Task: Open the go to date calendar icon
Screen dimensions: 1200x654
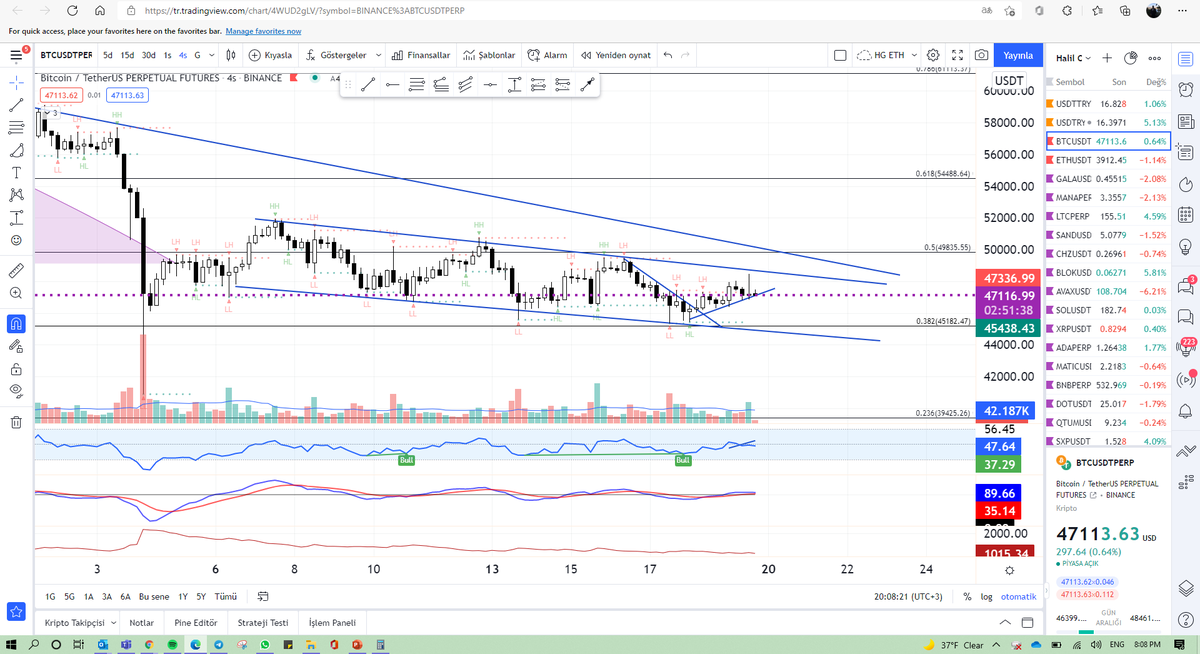Action: [263, 596]
